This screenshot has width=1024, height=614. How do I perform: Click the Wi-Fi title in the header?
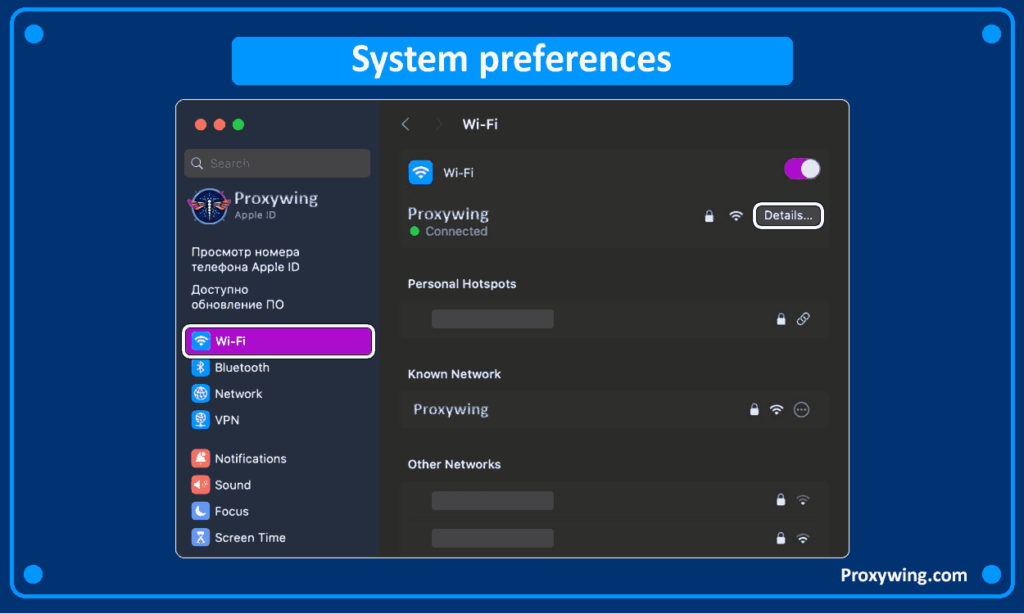pyautogui.click(x=480, y=124)
